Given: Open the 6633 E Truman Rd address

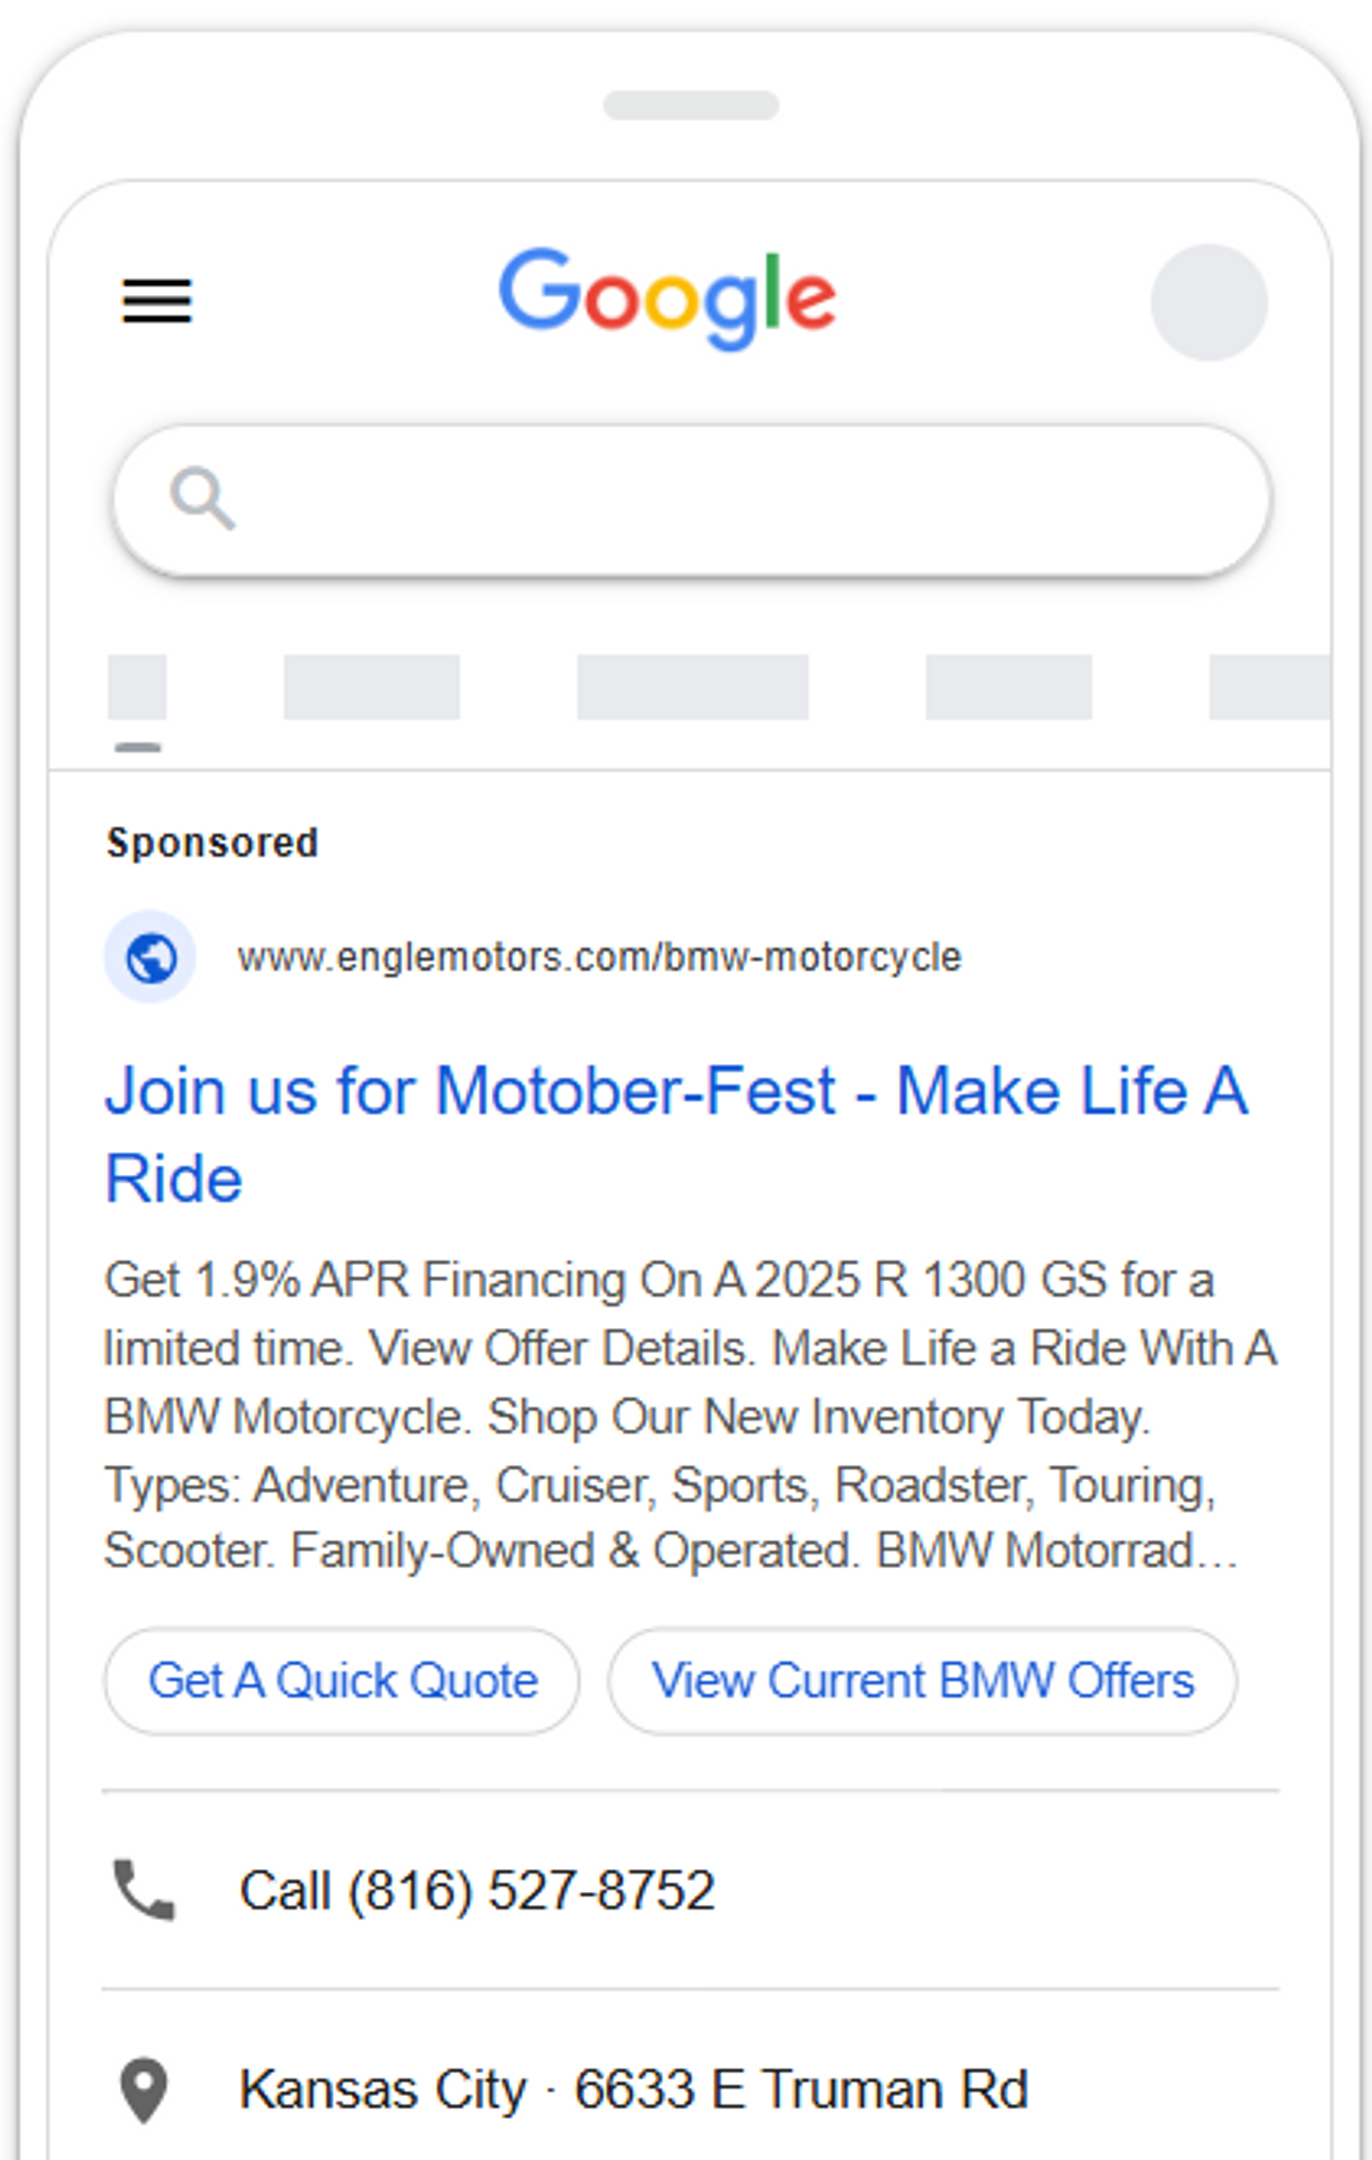Looking at the screenshot, I should (x=633, y=2089).
